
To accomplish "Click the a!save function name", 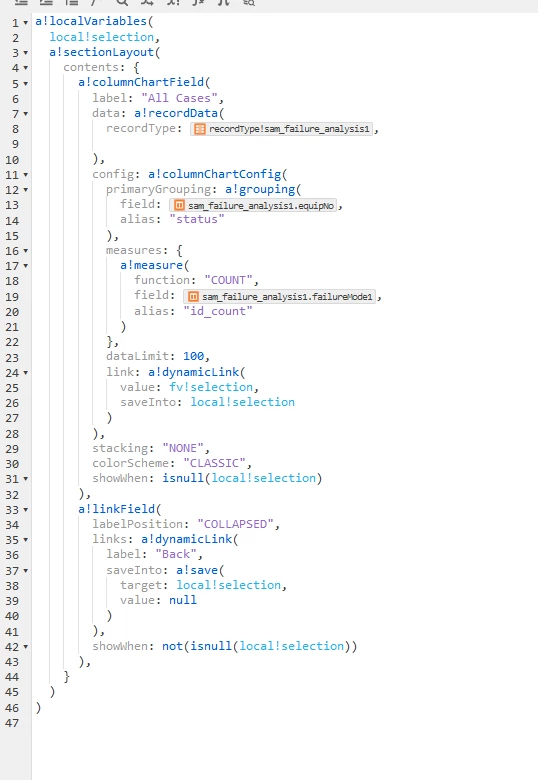I will pos(197,570).
